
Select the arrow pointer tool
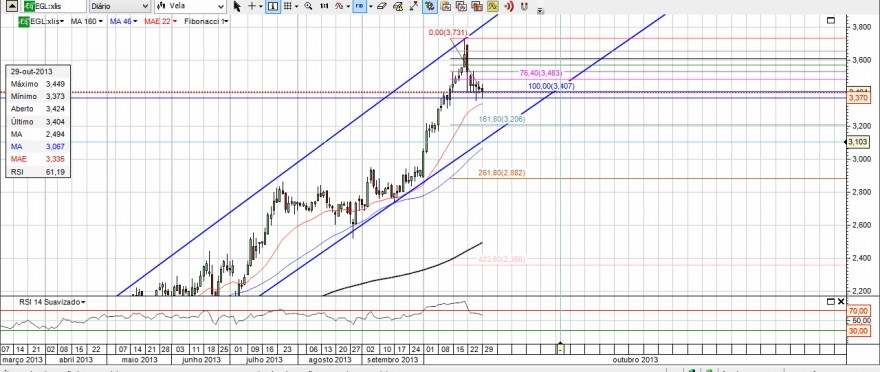[x=237, y=6]
